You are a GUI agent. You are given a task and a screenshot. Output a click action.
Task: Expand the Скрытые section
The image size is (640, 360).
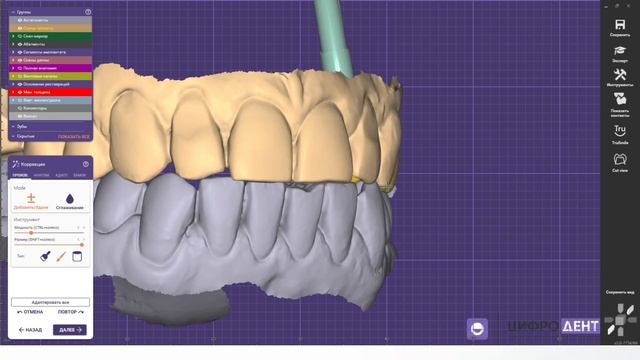pyautogui.click(x=13, y=136)
